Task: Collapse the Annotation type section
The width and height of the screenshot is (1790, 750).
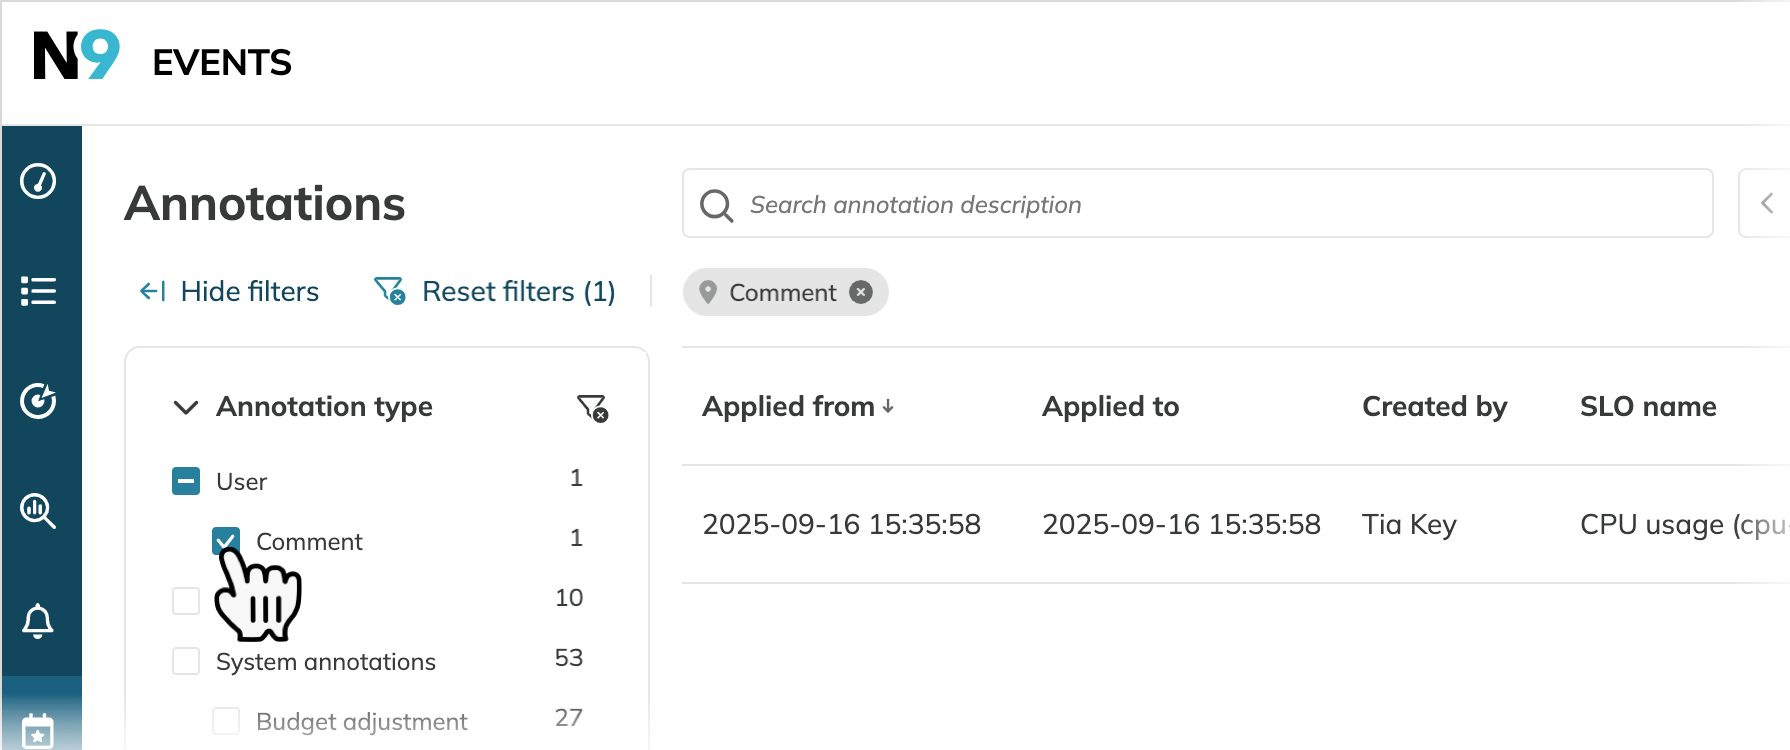Action: (x=186, y=407)
